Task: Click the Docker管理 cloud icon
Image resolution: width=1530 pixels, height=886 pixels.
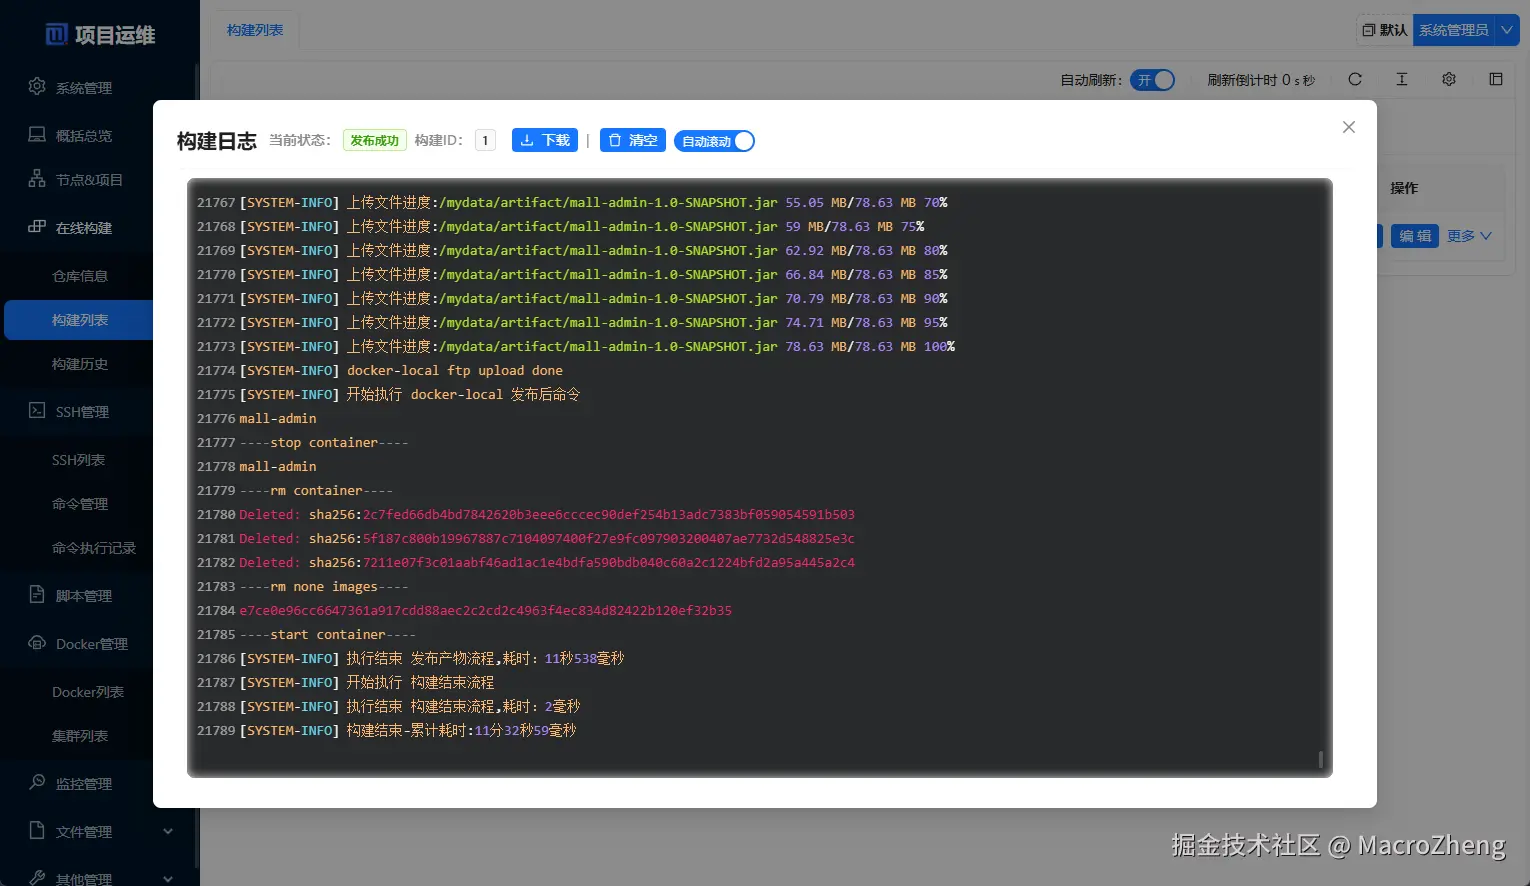Action: point(37,642)
